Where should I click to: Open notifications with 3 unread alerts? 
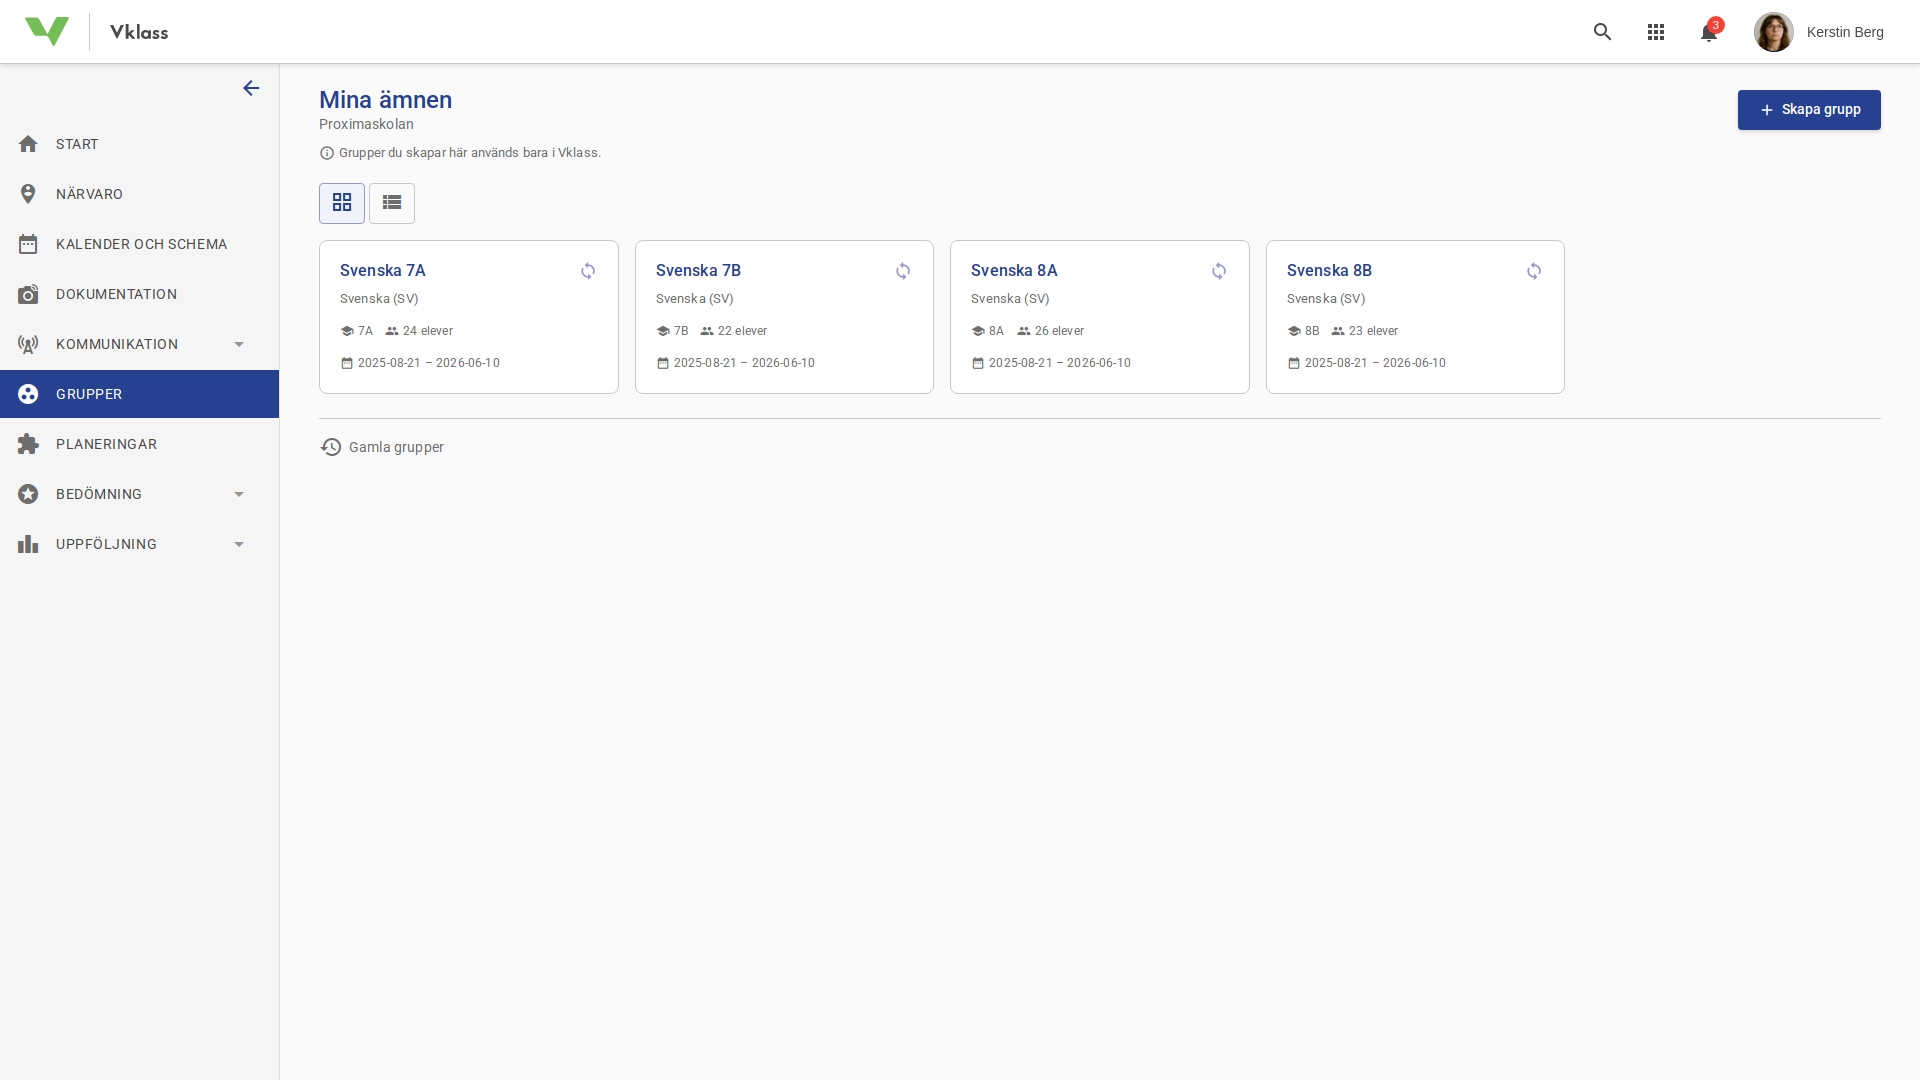[x=1709, y=31]
